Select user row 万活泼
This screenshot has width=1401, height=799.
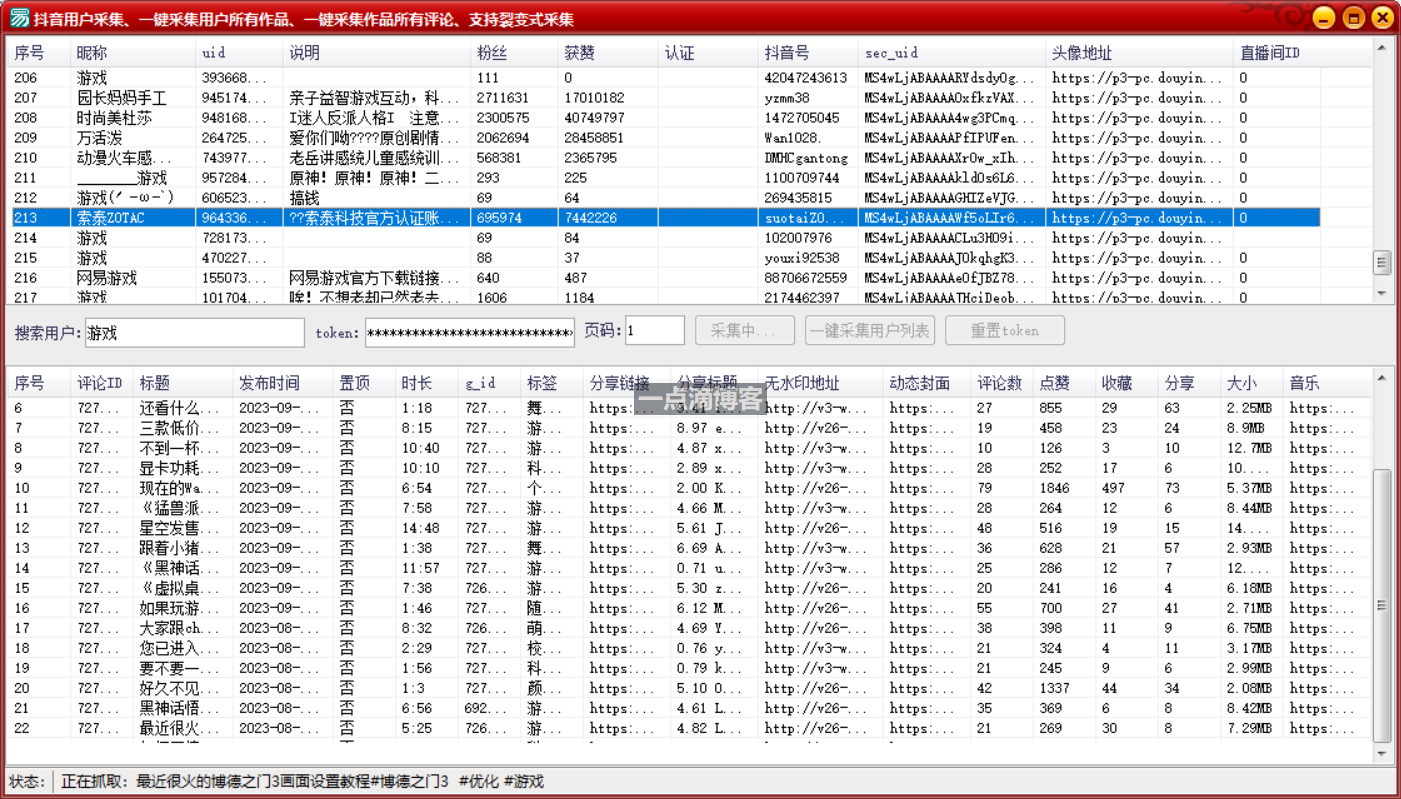coord(665,138)
